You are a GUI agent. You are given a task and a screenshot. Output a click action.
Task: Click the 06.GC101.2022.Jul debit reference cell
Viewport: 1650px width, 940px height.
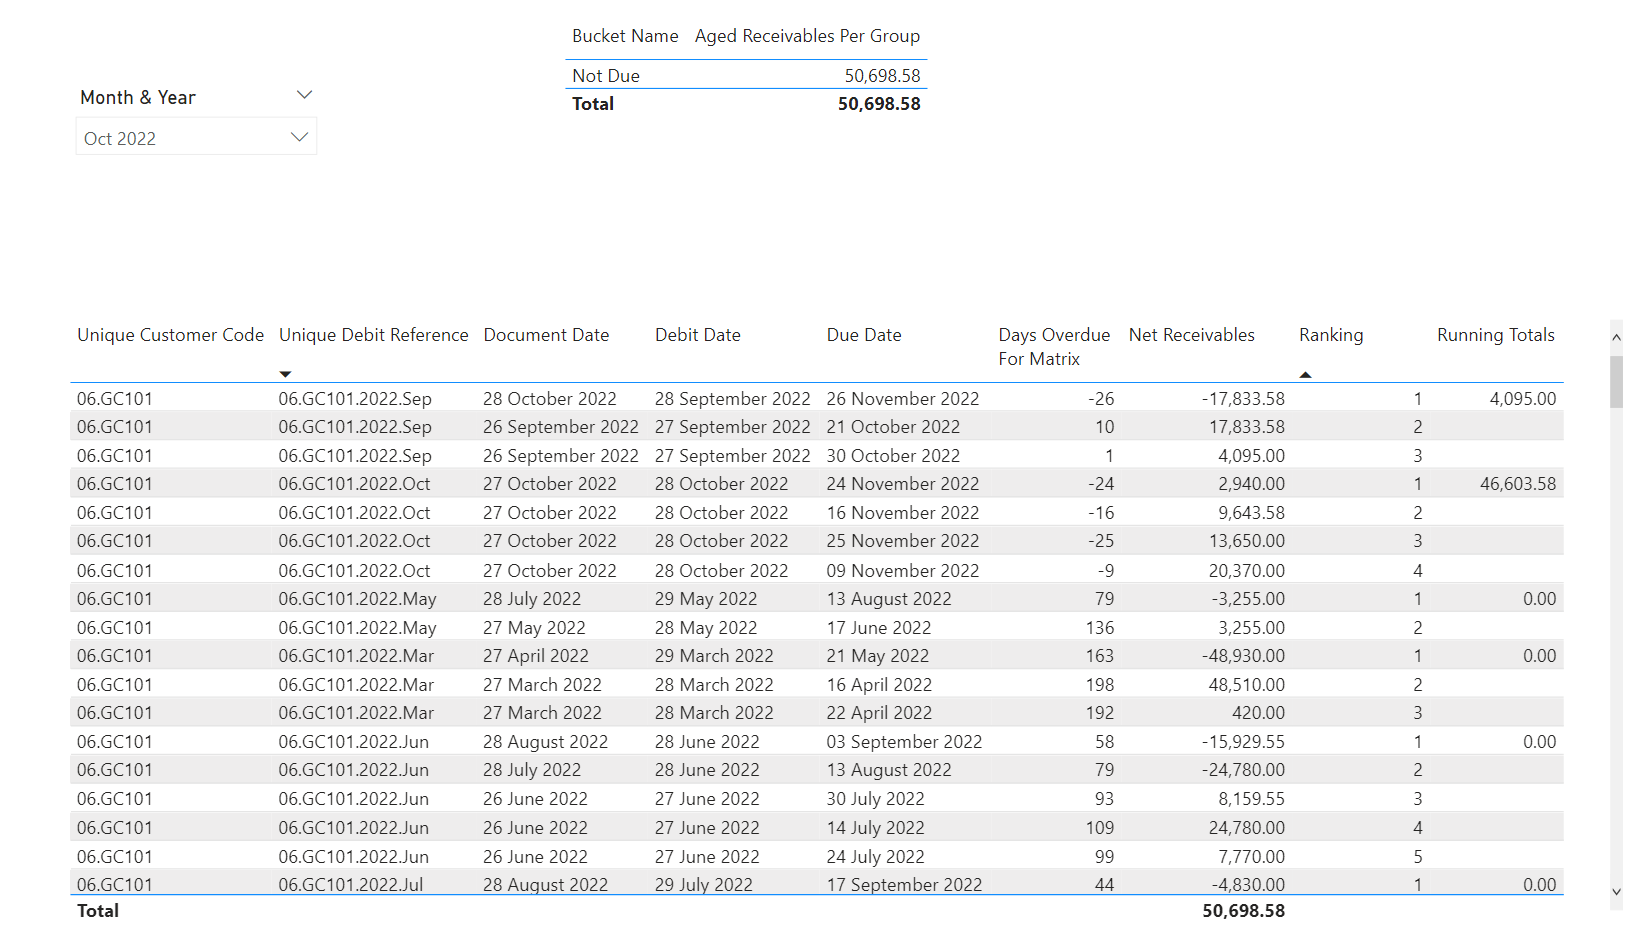[351, 885]
